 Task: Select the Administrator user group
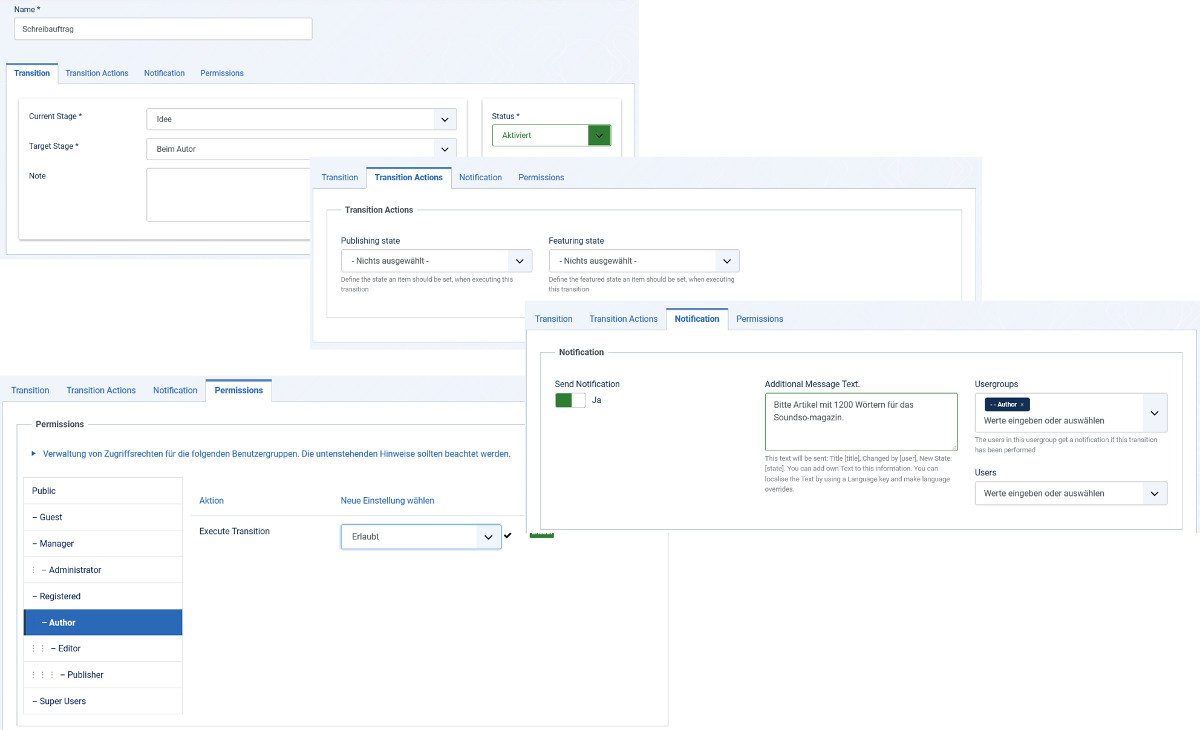pos(103,570)
